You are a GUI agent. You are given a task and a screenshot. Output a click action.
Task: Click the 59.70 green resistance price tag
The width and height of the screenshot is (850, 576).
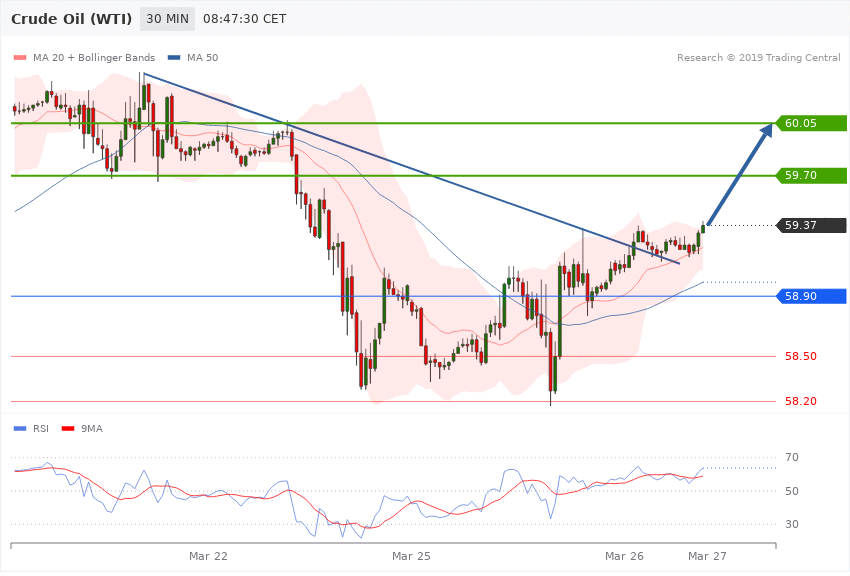click(812, 175)
